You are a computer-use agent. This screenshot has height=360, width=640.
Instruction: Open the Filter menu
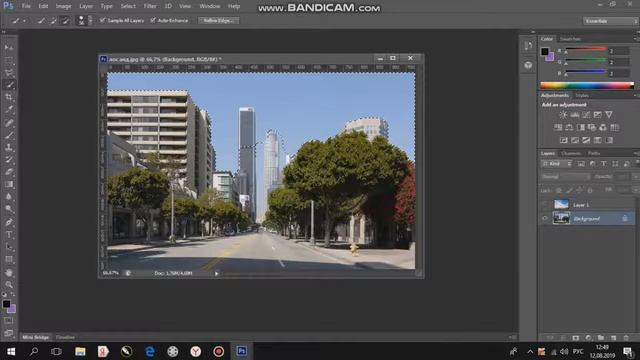pyautogui.click(x=150, y=6)
